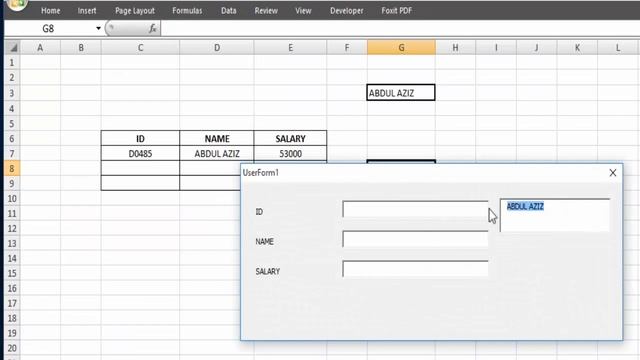
Task: Open the Foxit PDF tab
Action: [x=397, y=11]
